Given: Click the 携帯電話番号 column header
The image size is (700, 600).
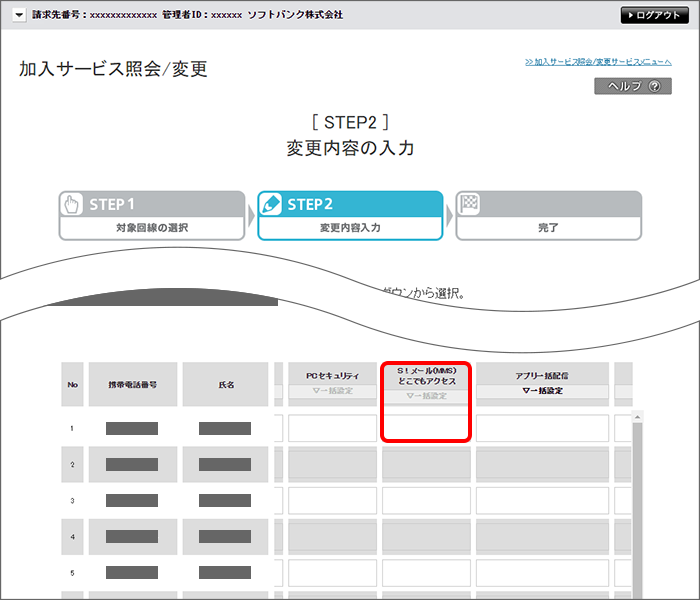Looking at the screenshot, I should click(133, 384).
